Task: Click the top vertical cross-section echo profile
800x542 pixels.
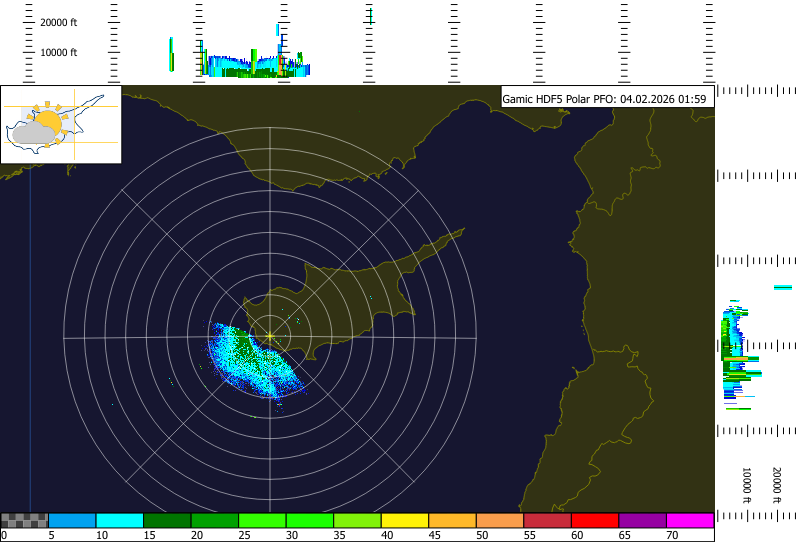Action: (250, 64)
